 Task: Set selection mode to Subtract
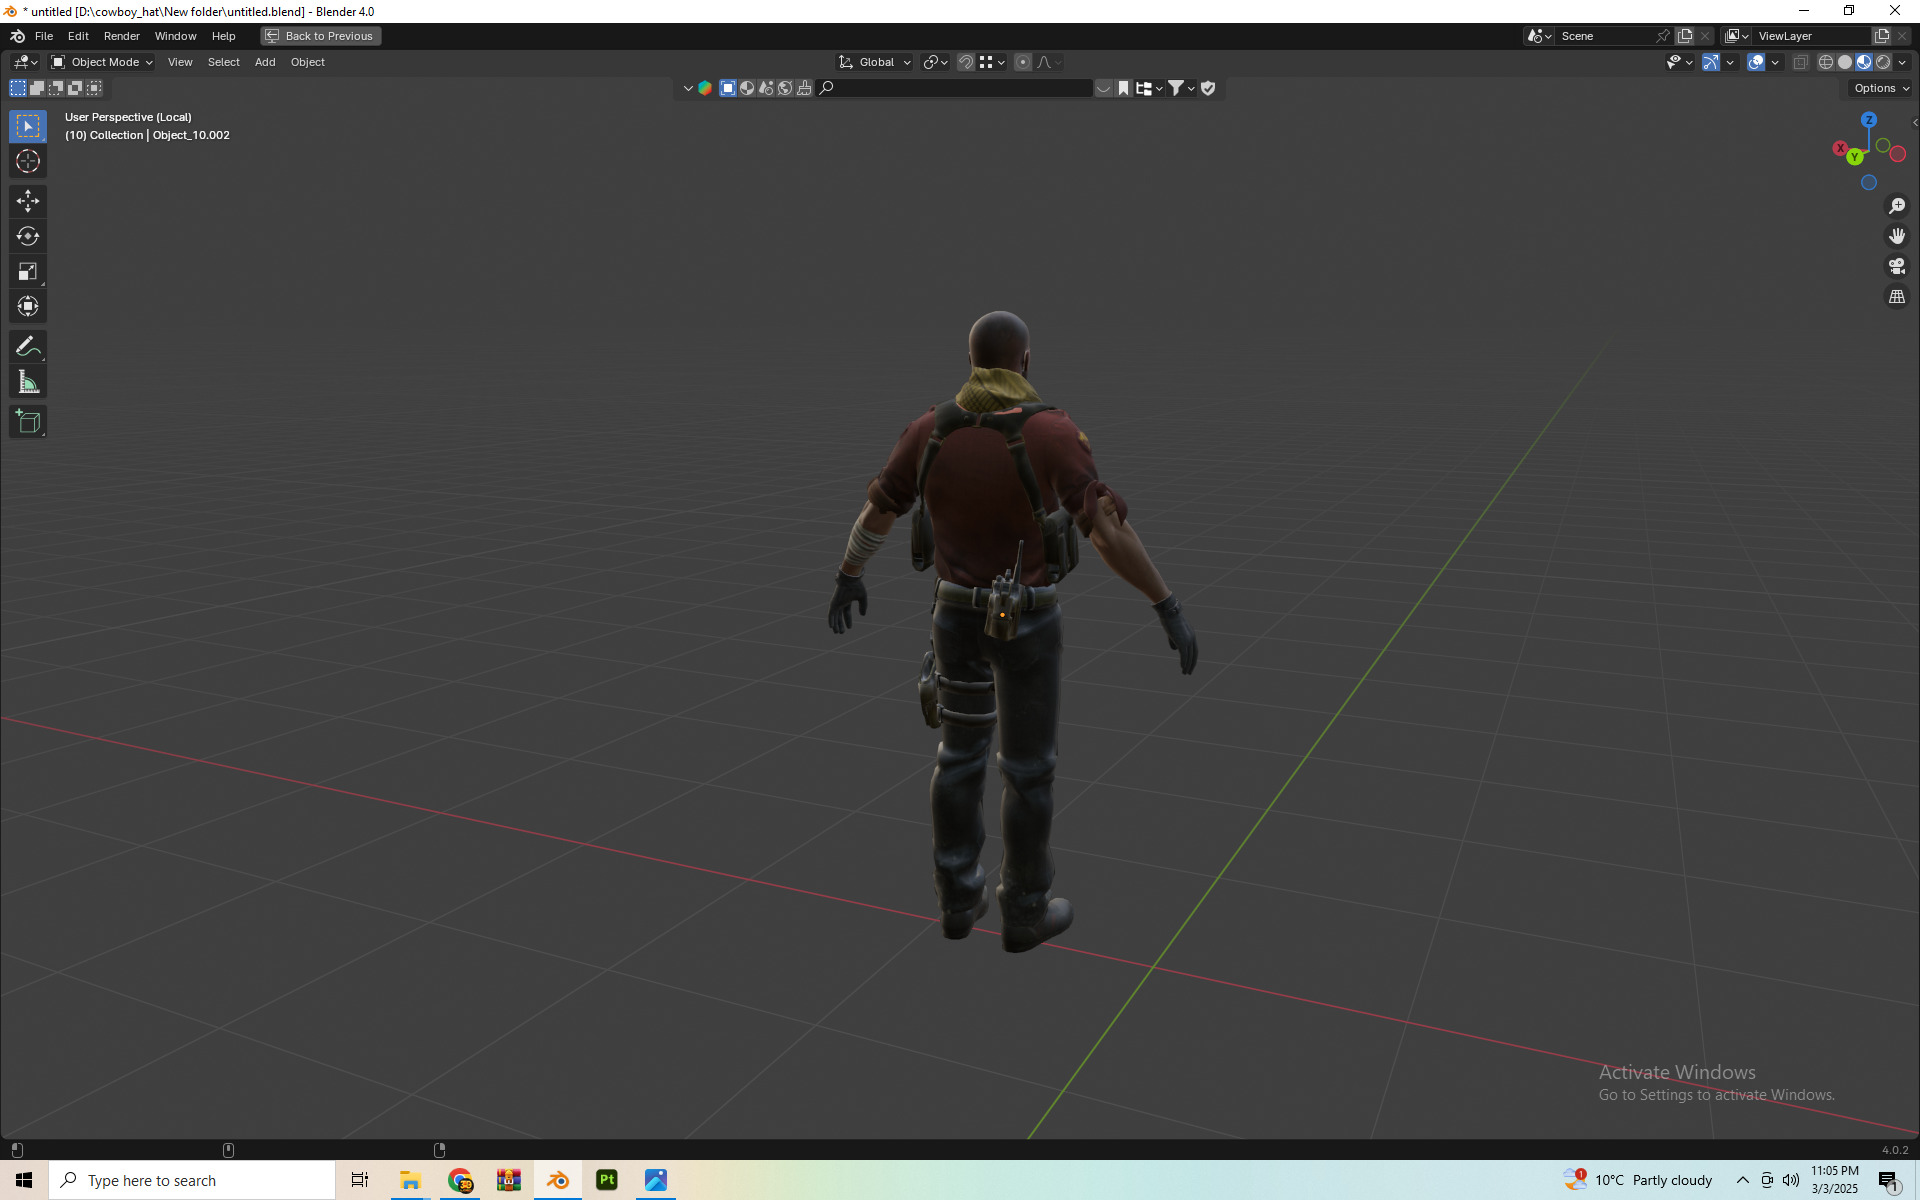[x=56, y=88]
